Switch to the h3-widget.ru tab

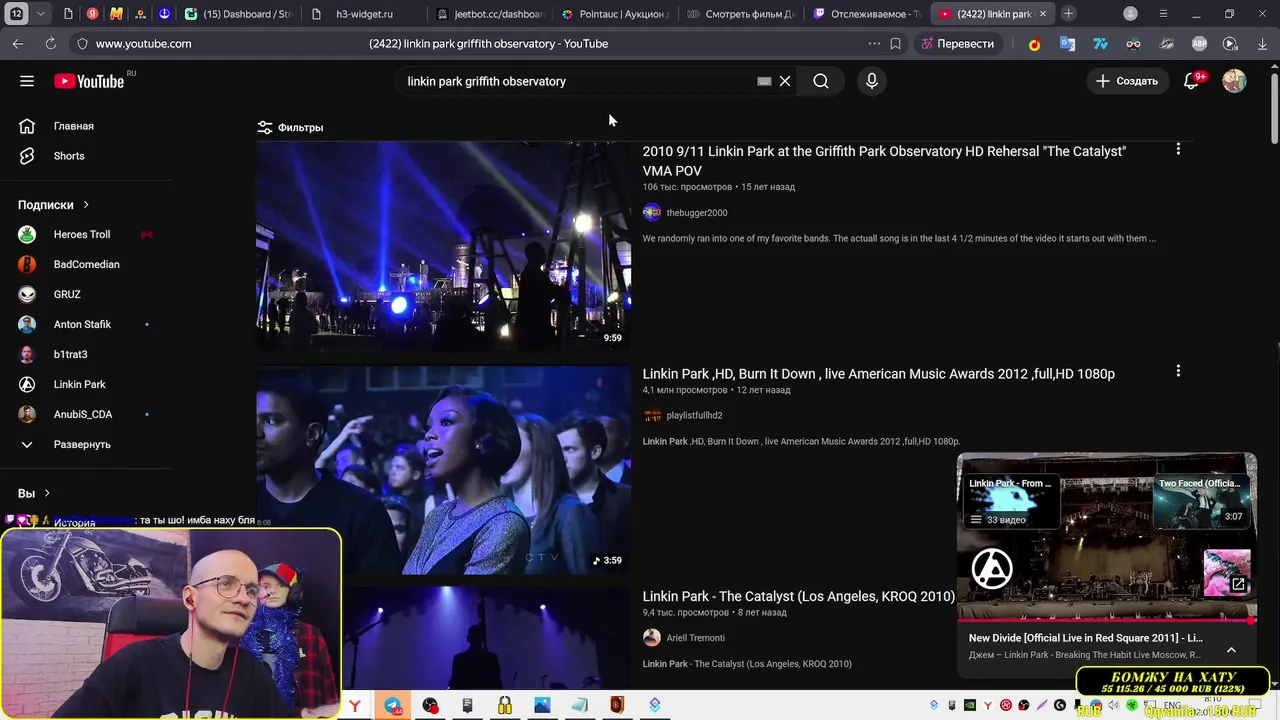tap(364, 14)
